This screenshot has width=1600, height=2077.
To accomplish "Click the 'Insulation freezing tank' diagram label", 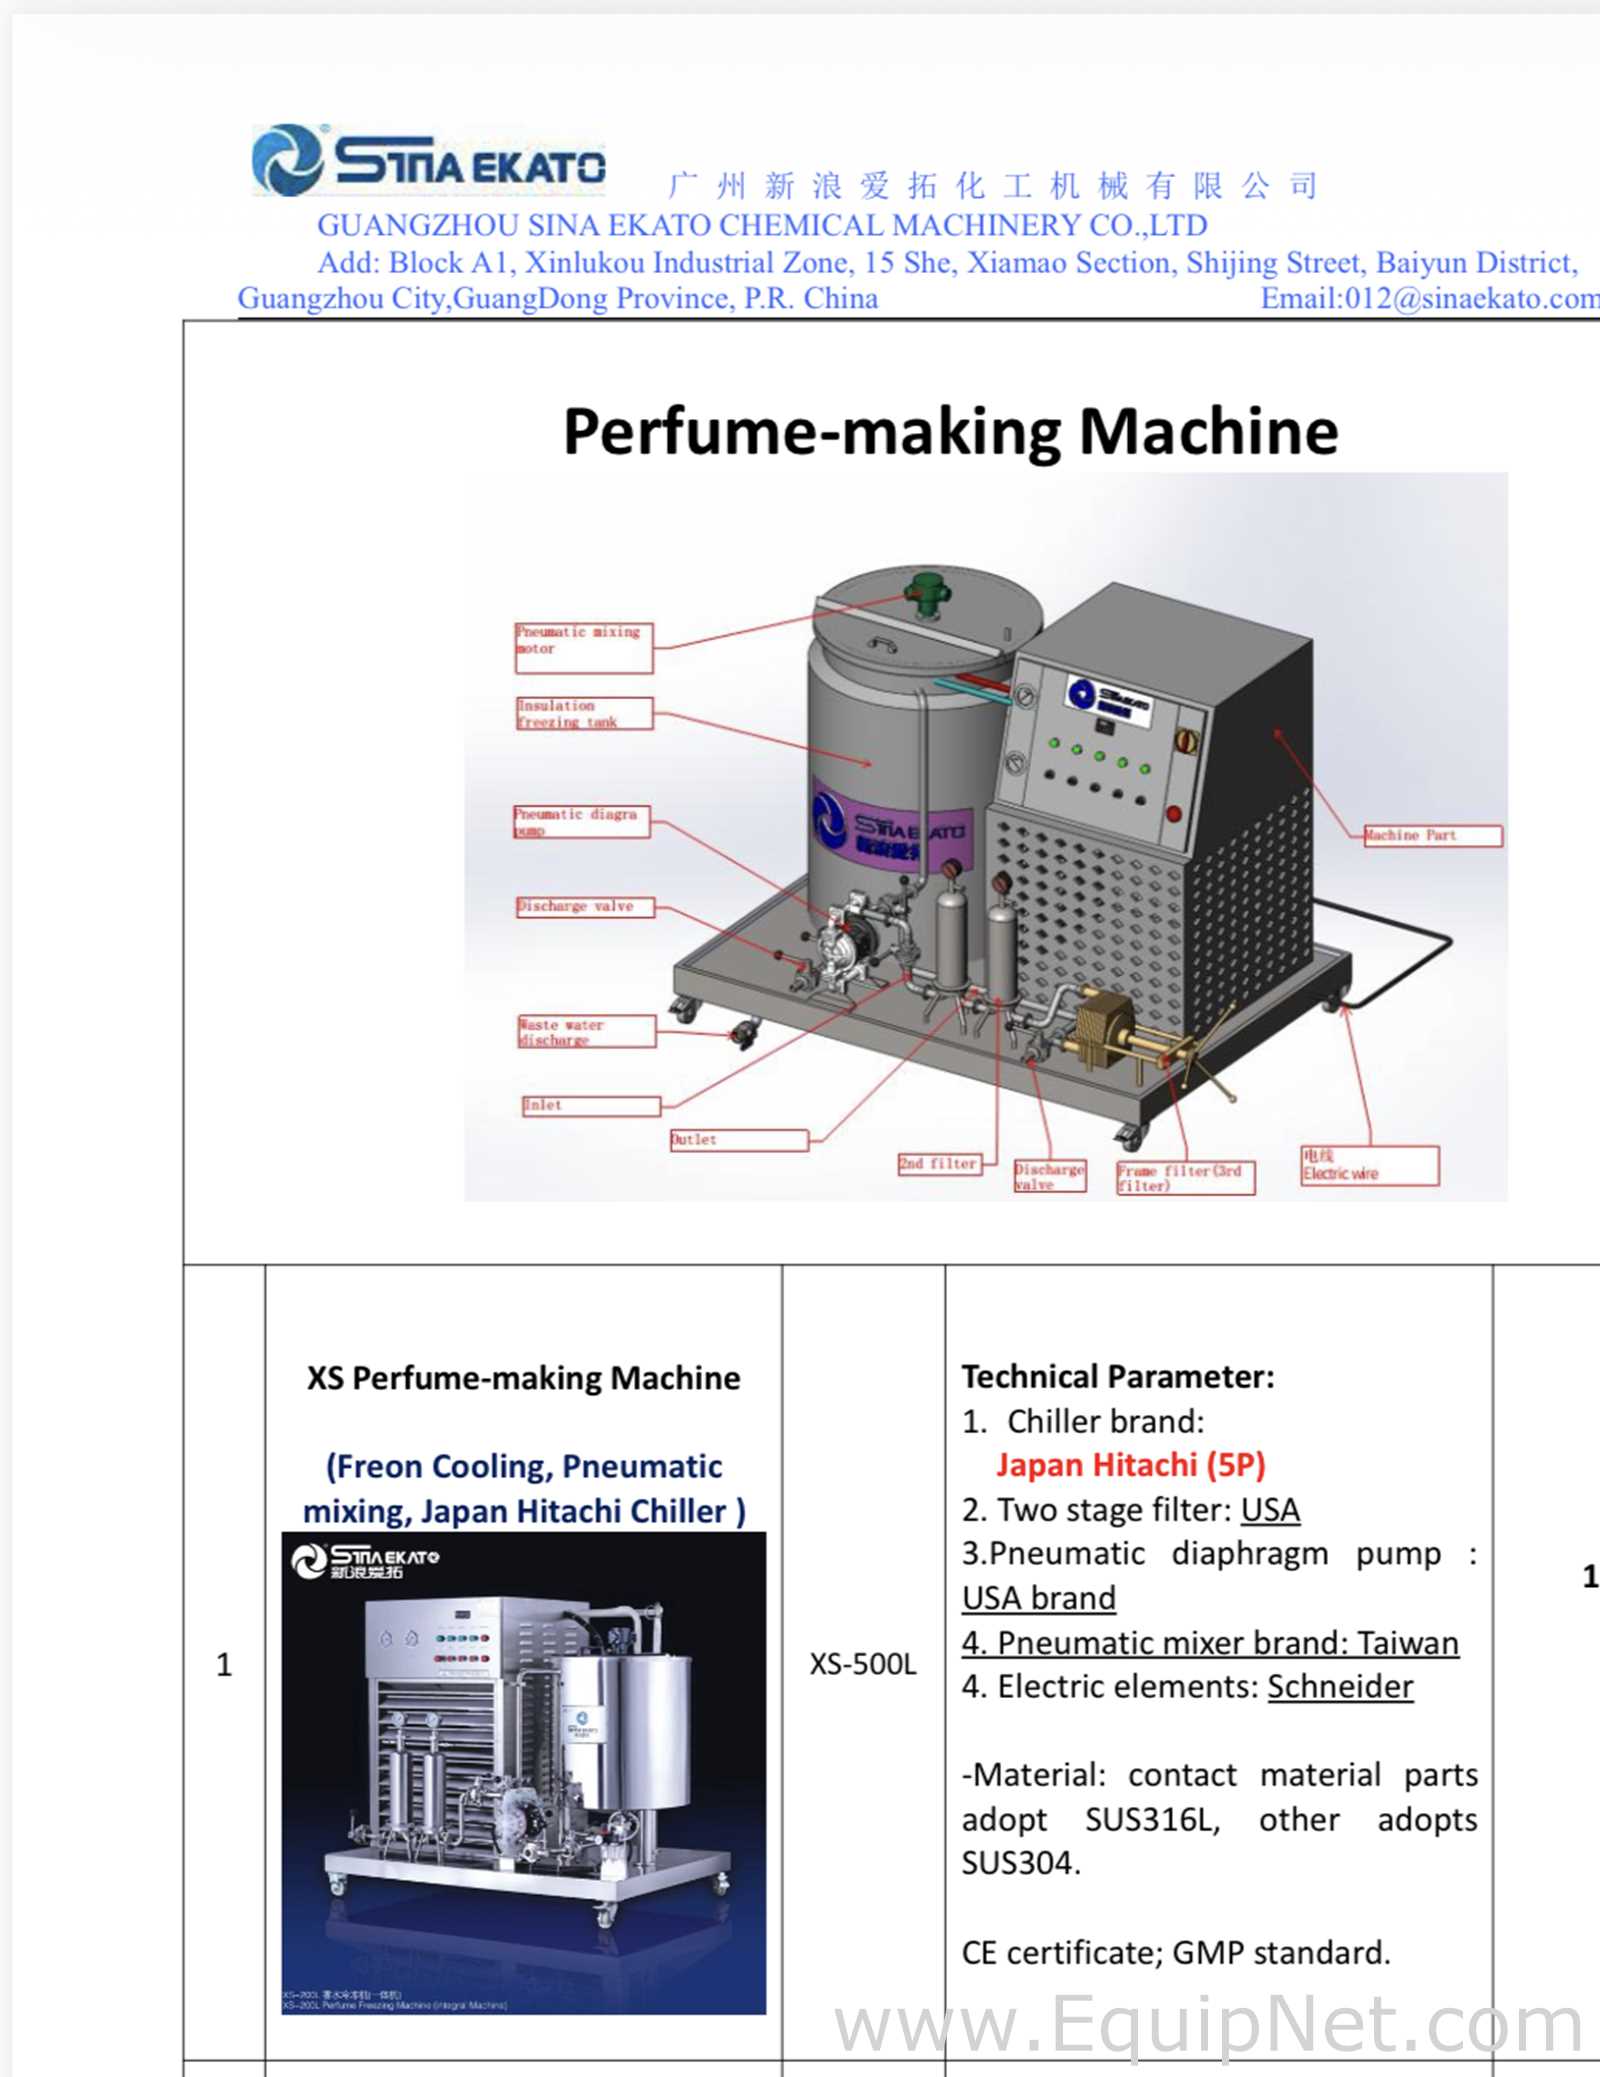I will click(x=584, y=713).
